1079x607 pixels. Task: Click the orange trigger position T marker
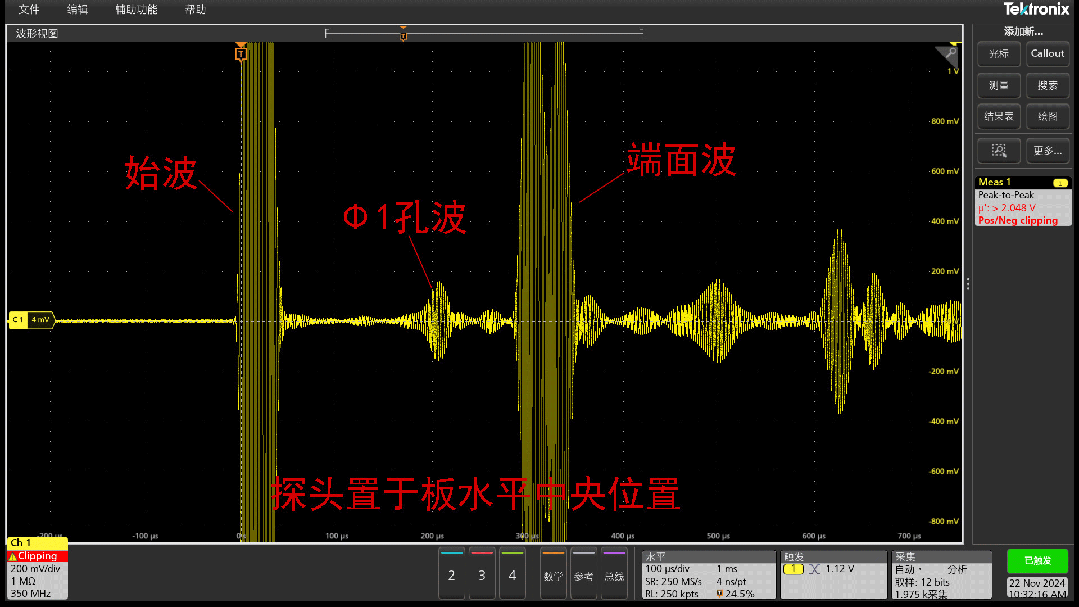pos(240,53)
